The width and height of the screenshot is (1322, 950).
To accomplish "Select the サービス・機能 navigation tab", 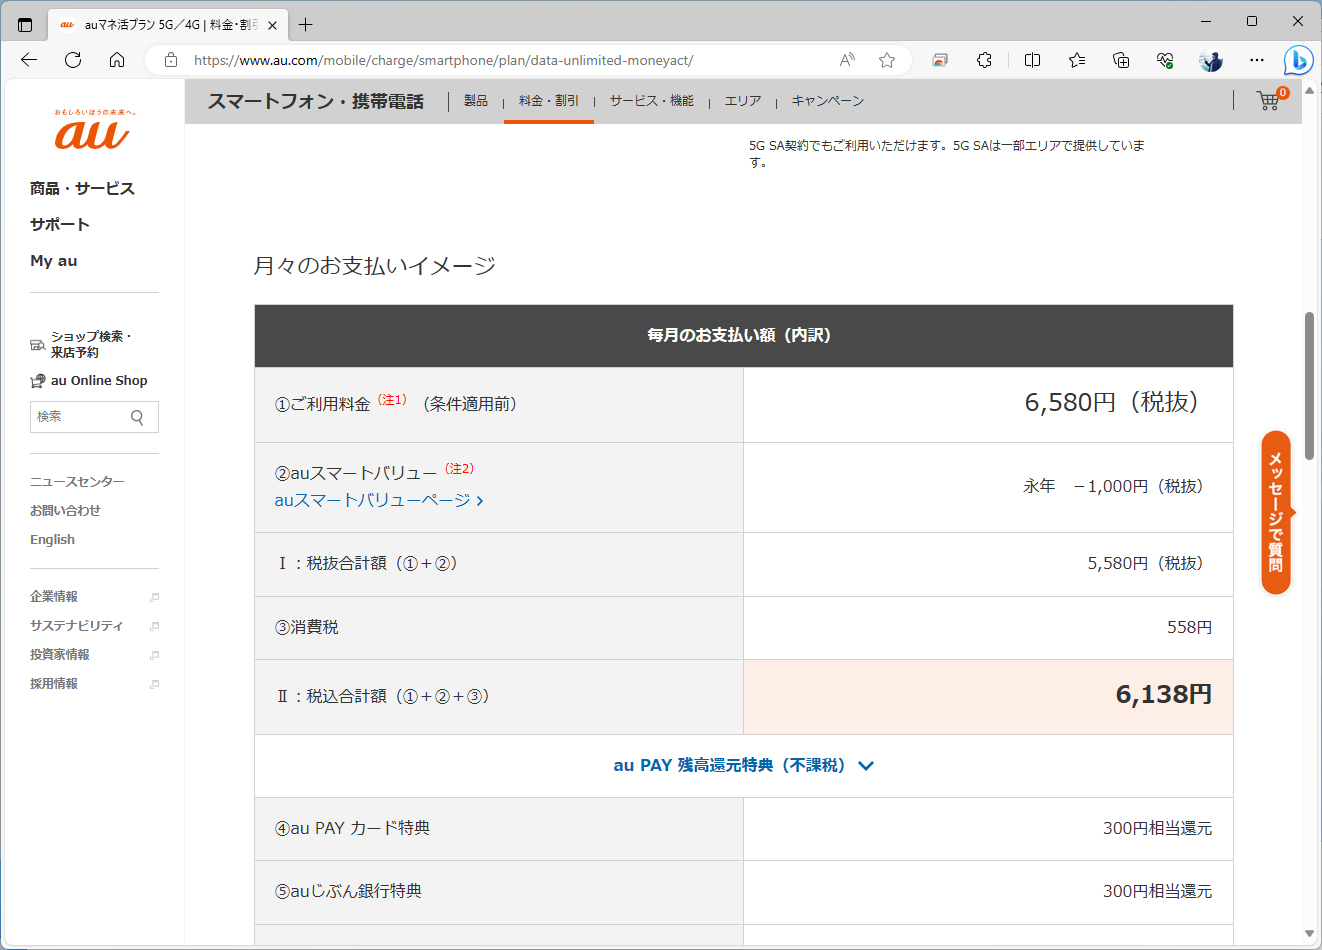I will [652, 101].
